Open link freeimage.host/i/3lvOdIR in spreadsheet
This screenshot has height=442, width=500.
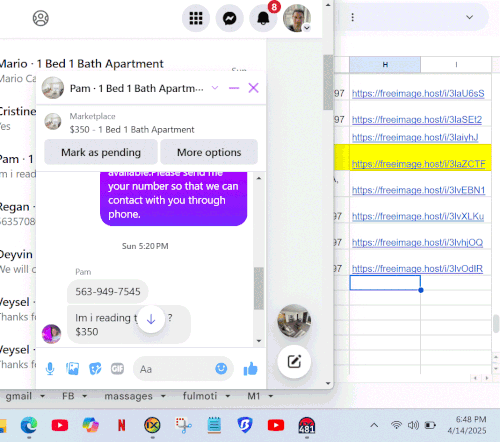click(x=417, y=269)
